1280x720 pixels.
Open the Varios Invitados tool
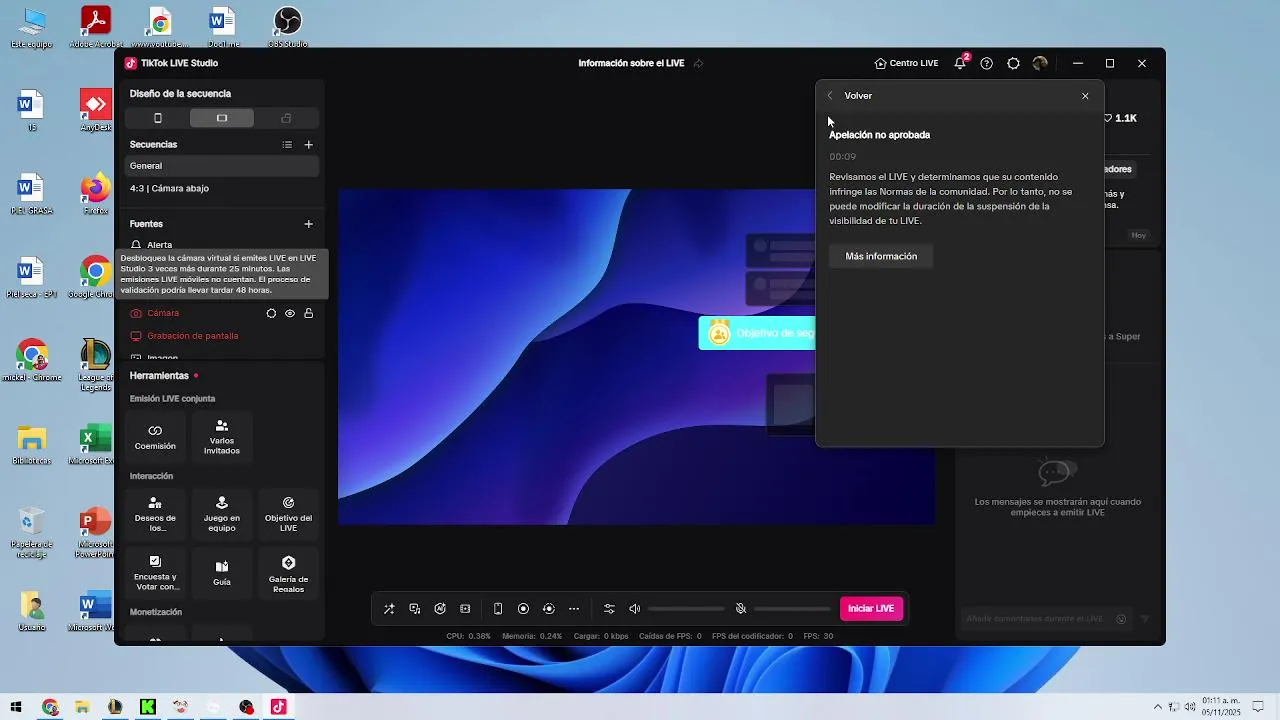222,437
